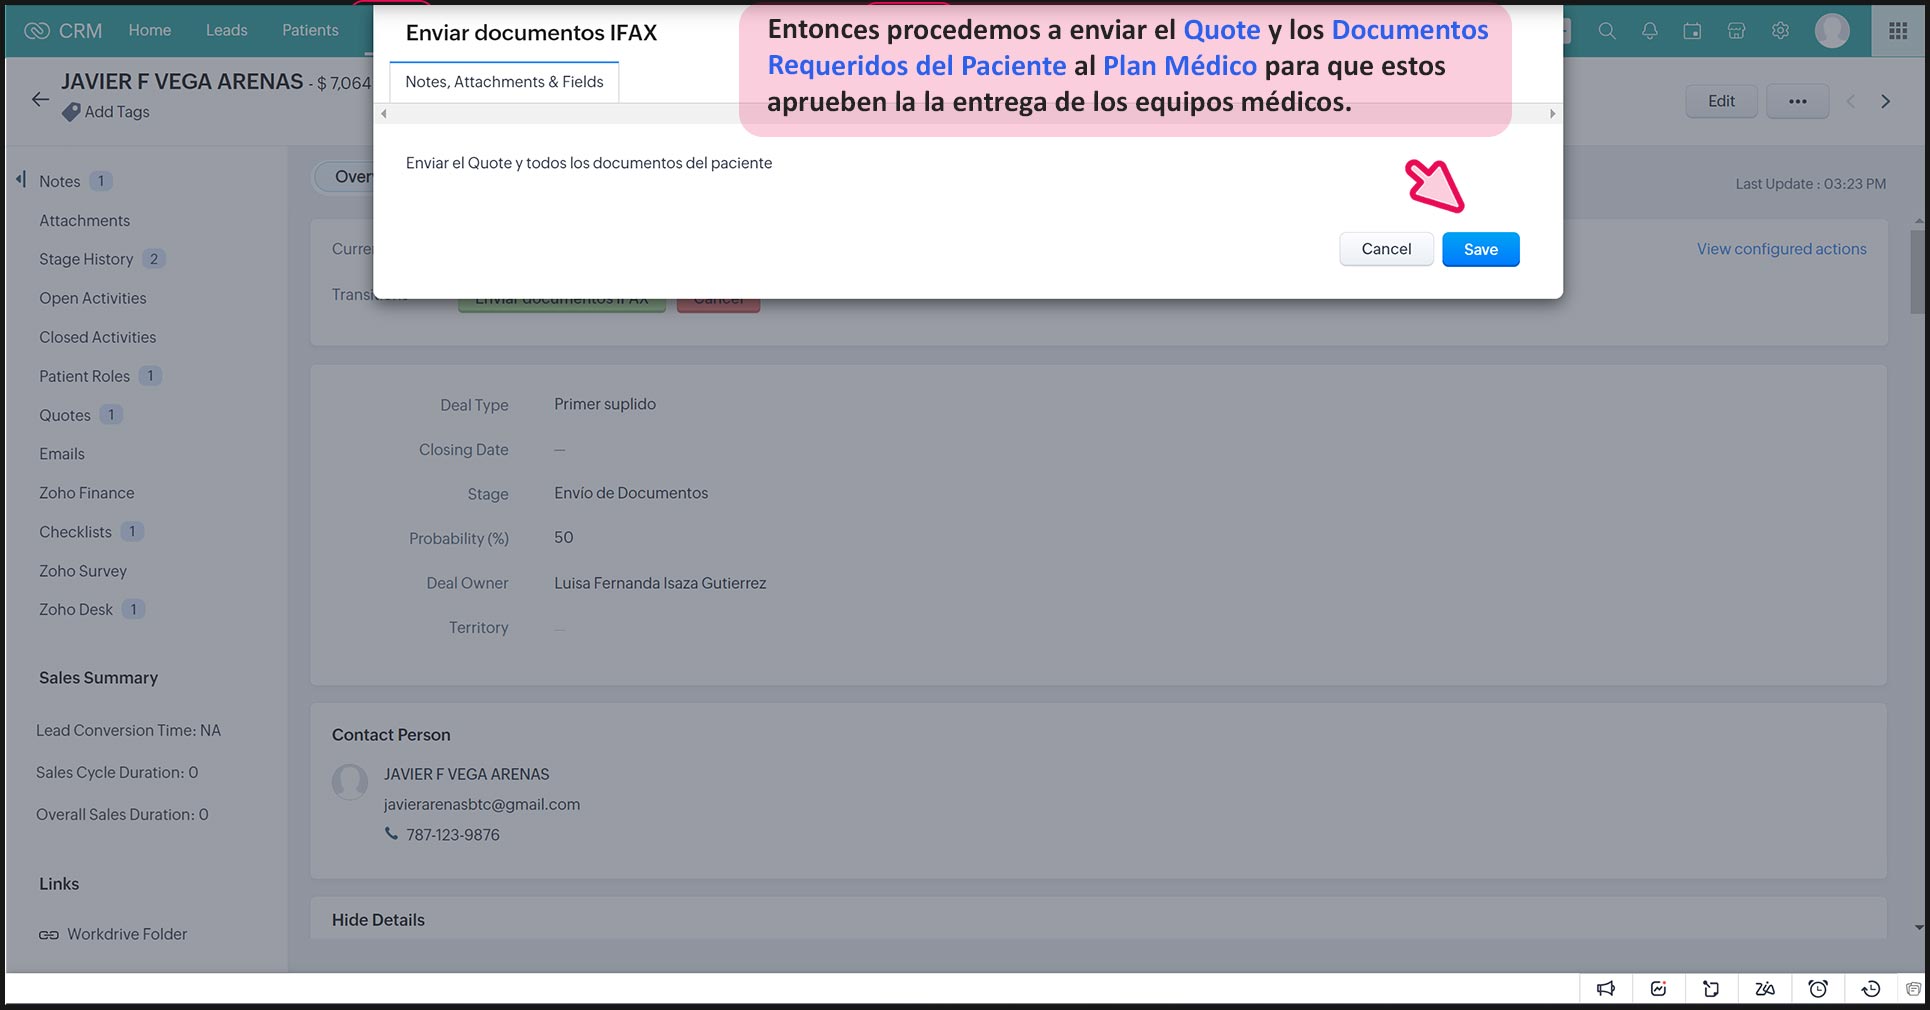1930x1010 pixels.
Task: Open the three-dots more actions menu
Action: pyautogui.click(x=1797, y=101)
